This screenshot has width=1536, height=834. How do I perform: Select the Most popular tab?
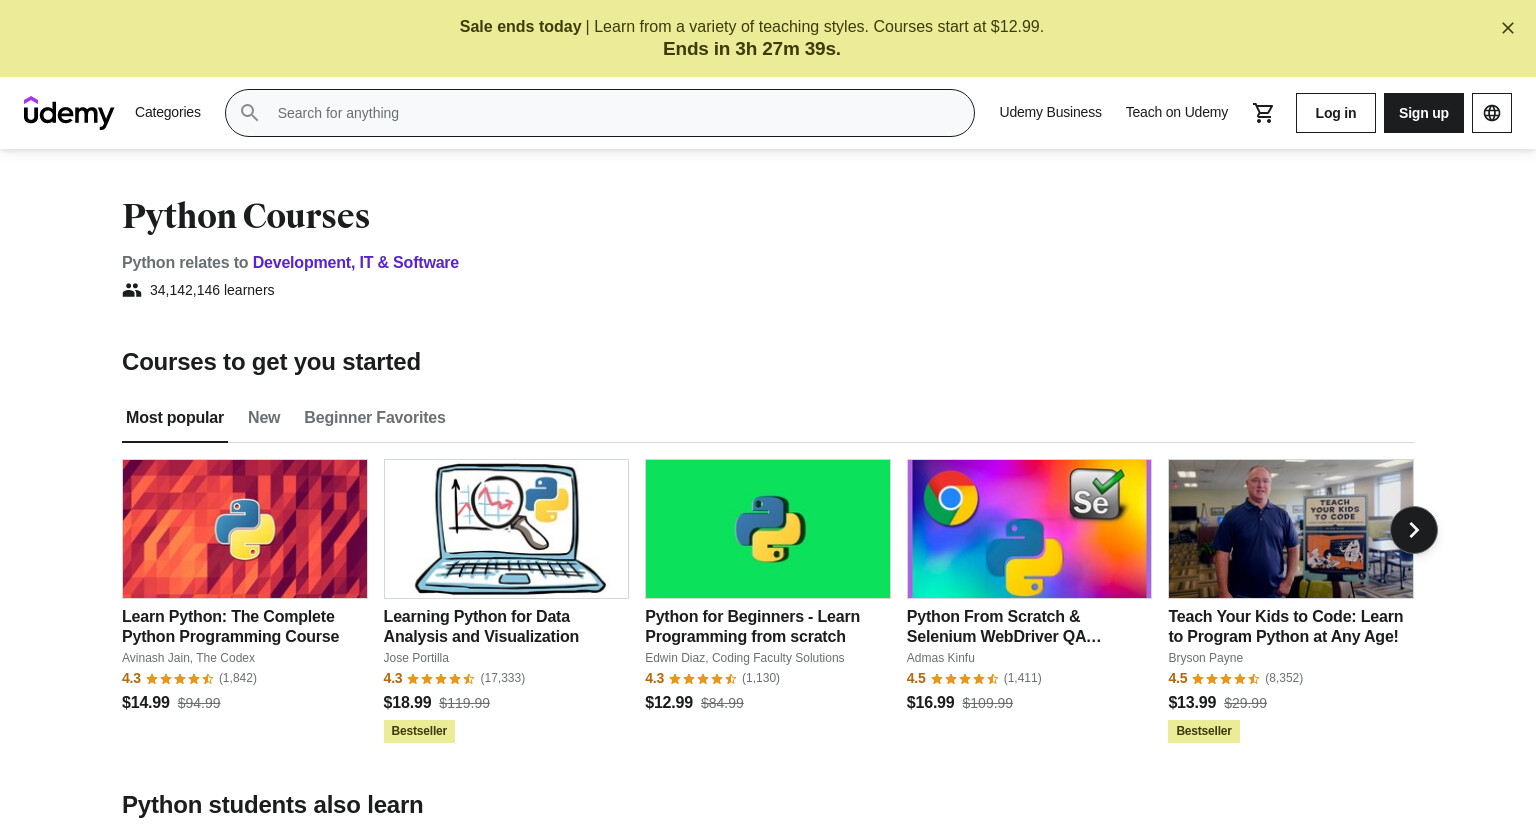(x=175, y=418)
